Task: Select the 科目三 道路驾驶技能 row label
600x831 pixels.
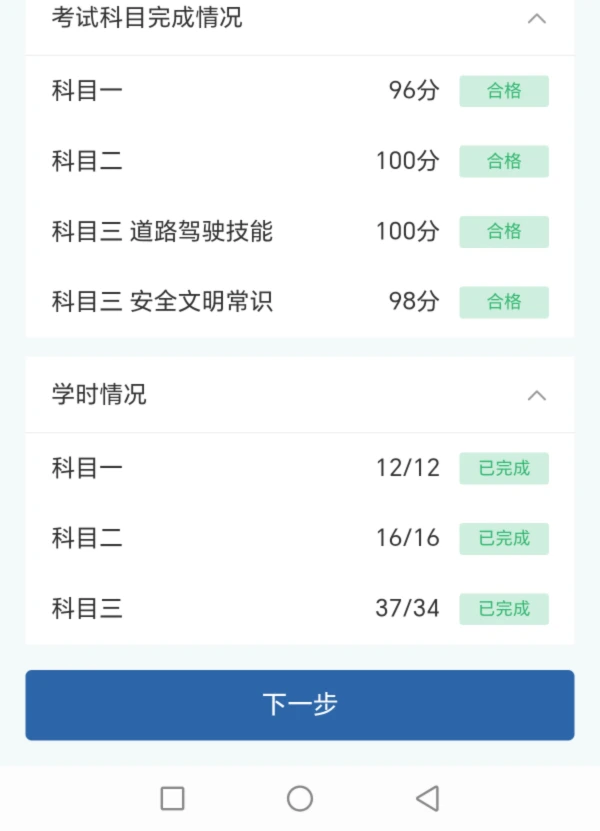Action: tap(162, 232)
